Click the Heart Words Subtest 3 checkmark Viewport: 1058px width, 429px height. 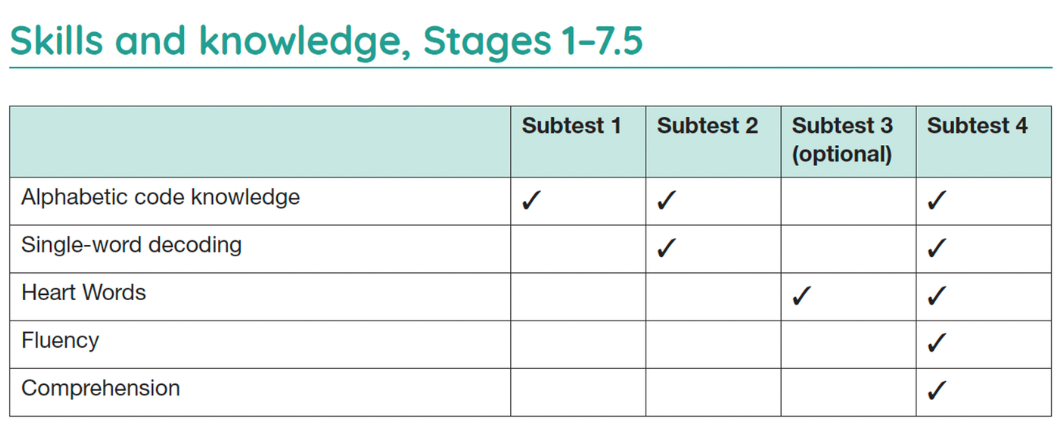(x=801, y=296)
